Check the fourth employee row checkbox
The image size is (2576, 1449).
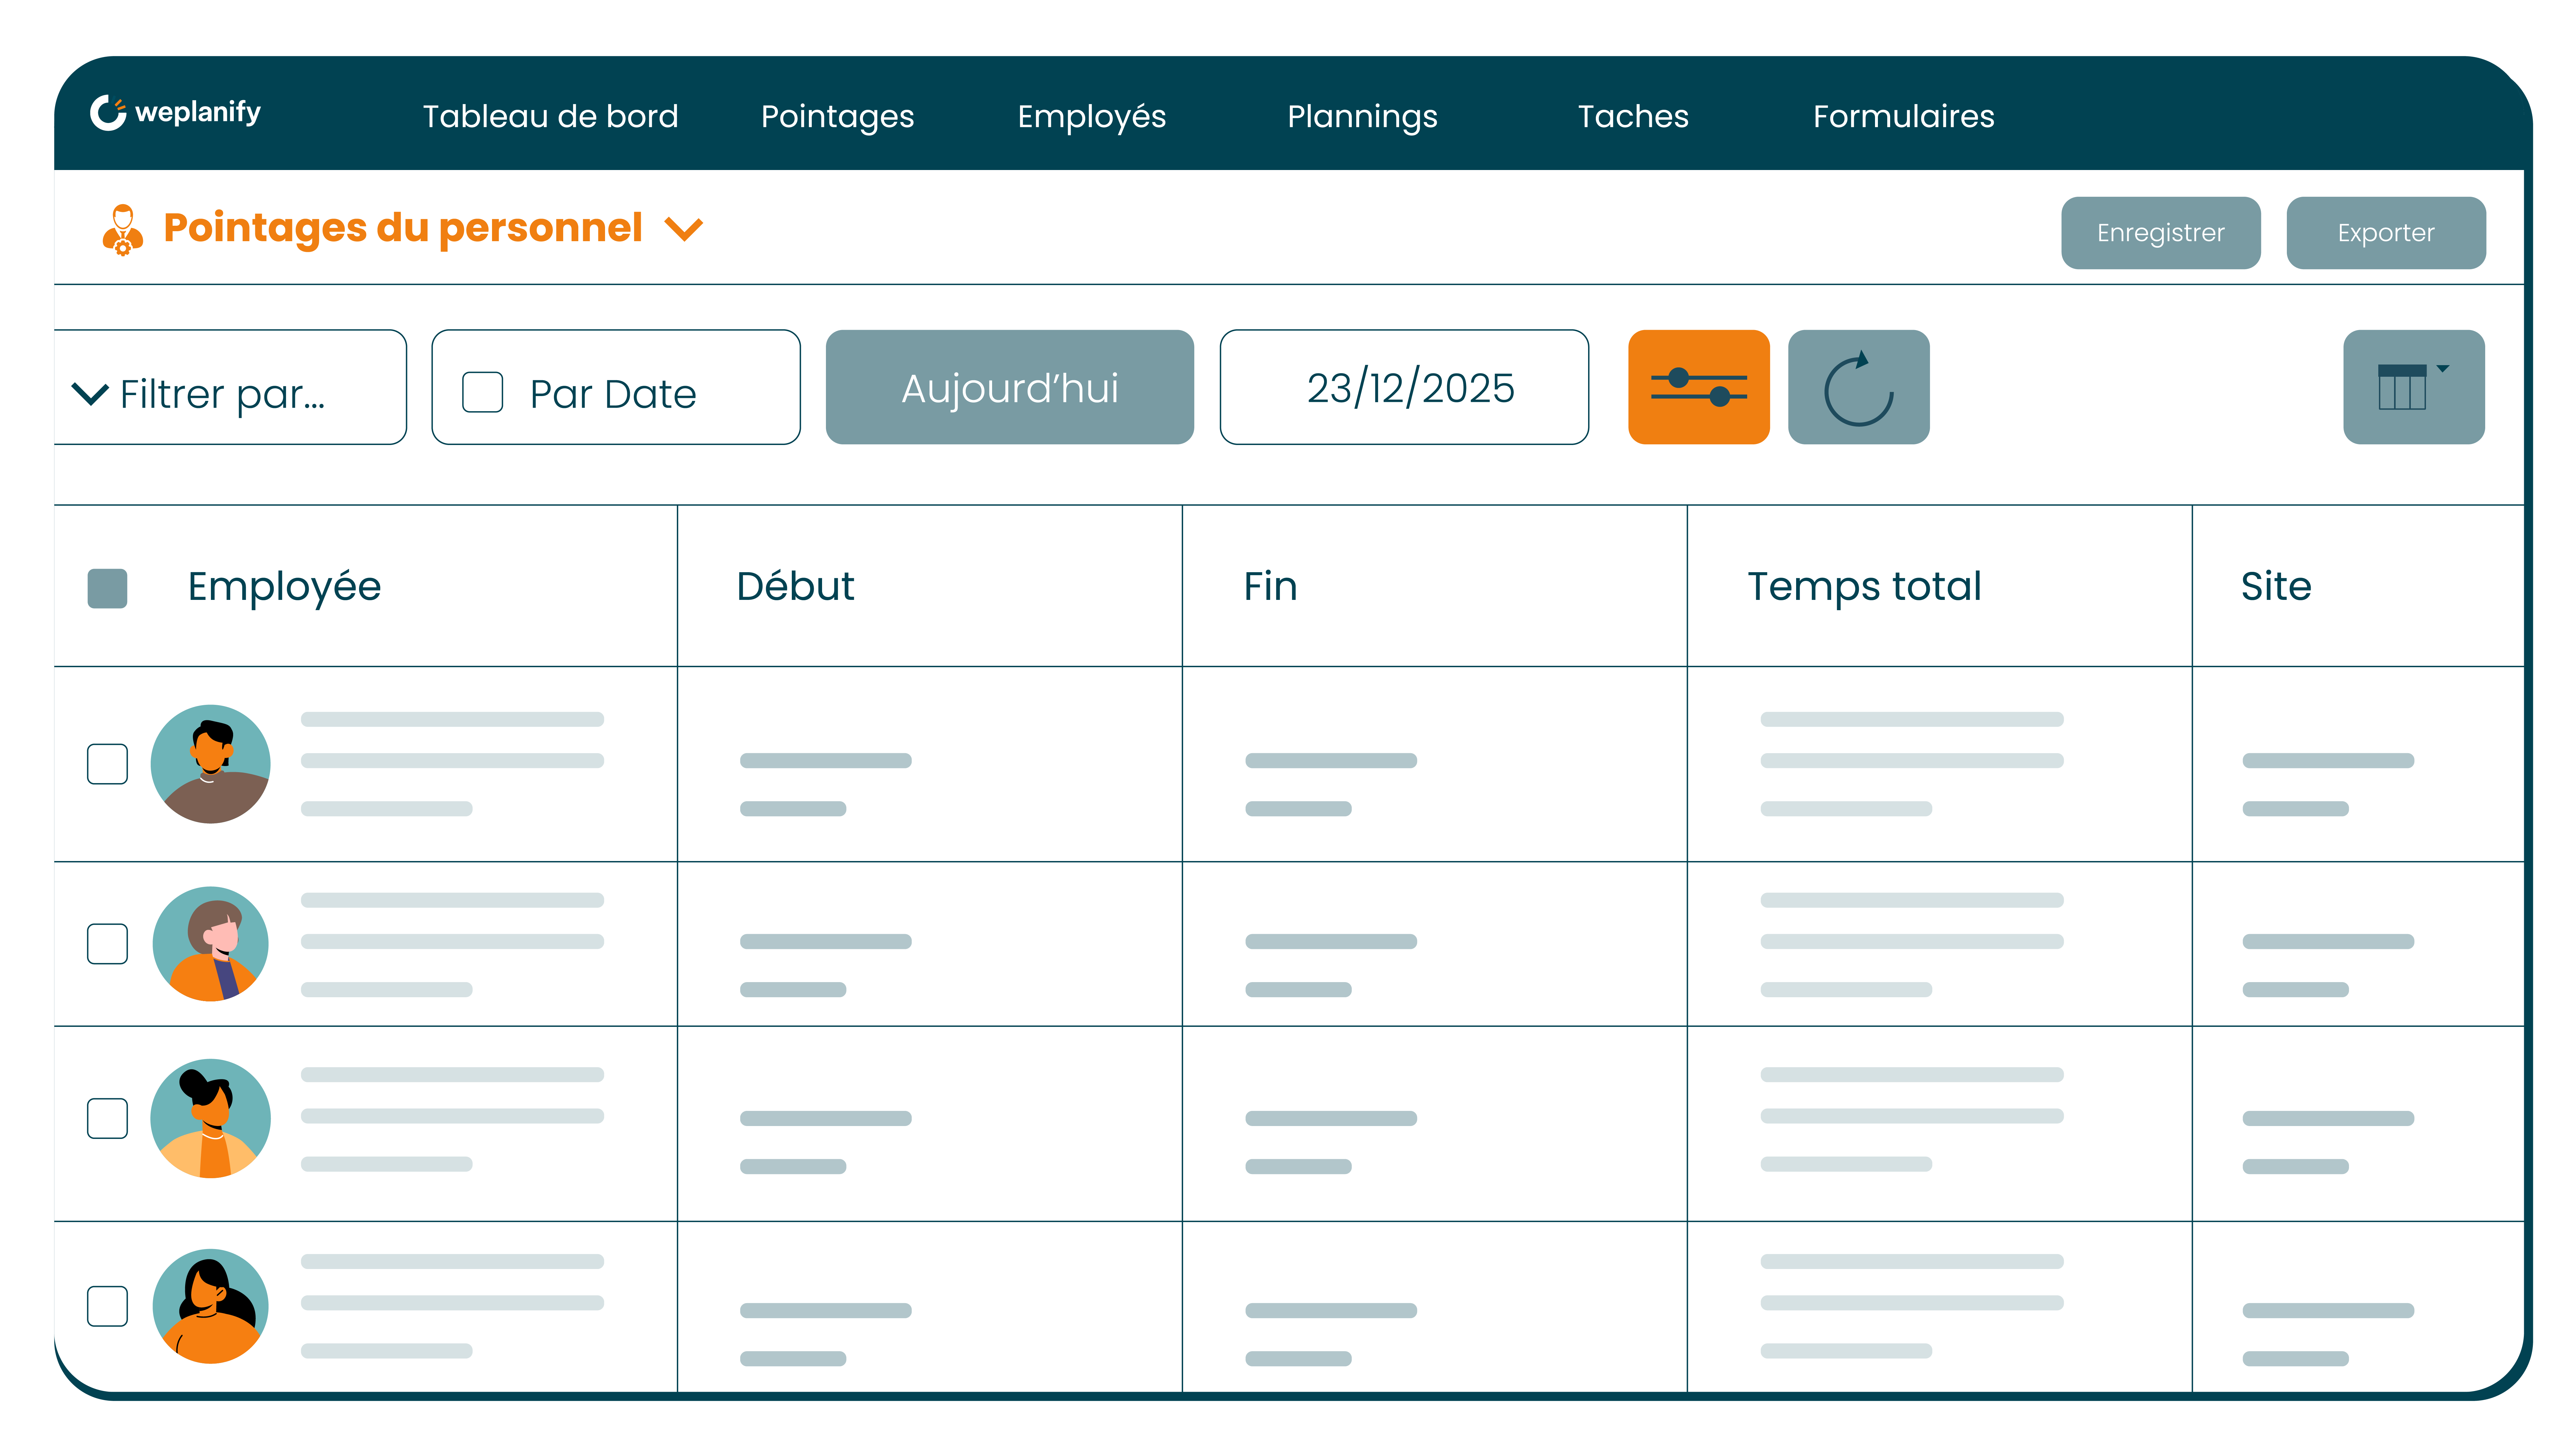point(107,1306)
